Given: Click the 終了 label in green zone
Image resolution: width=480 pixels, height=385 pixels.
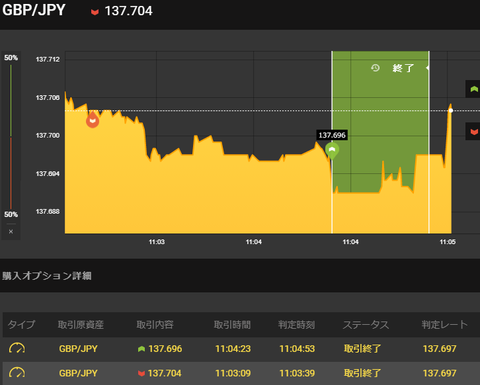Looking at the screenshot, I should pyautogui.click(x=403, y=68).
